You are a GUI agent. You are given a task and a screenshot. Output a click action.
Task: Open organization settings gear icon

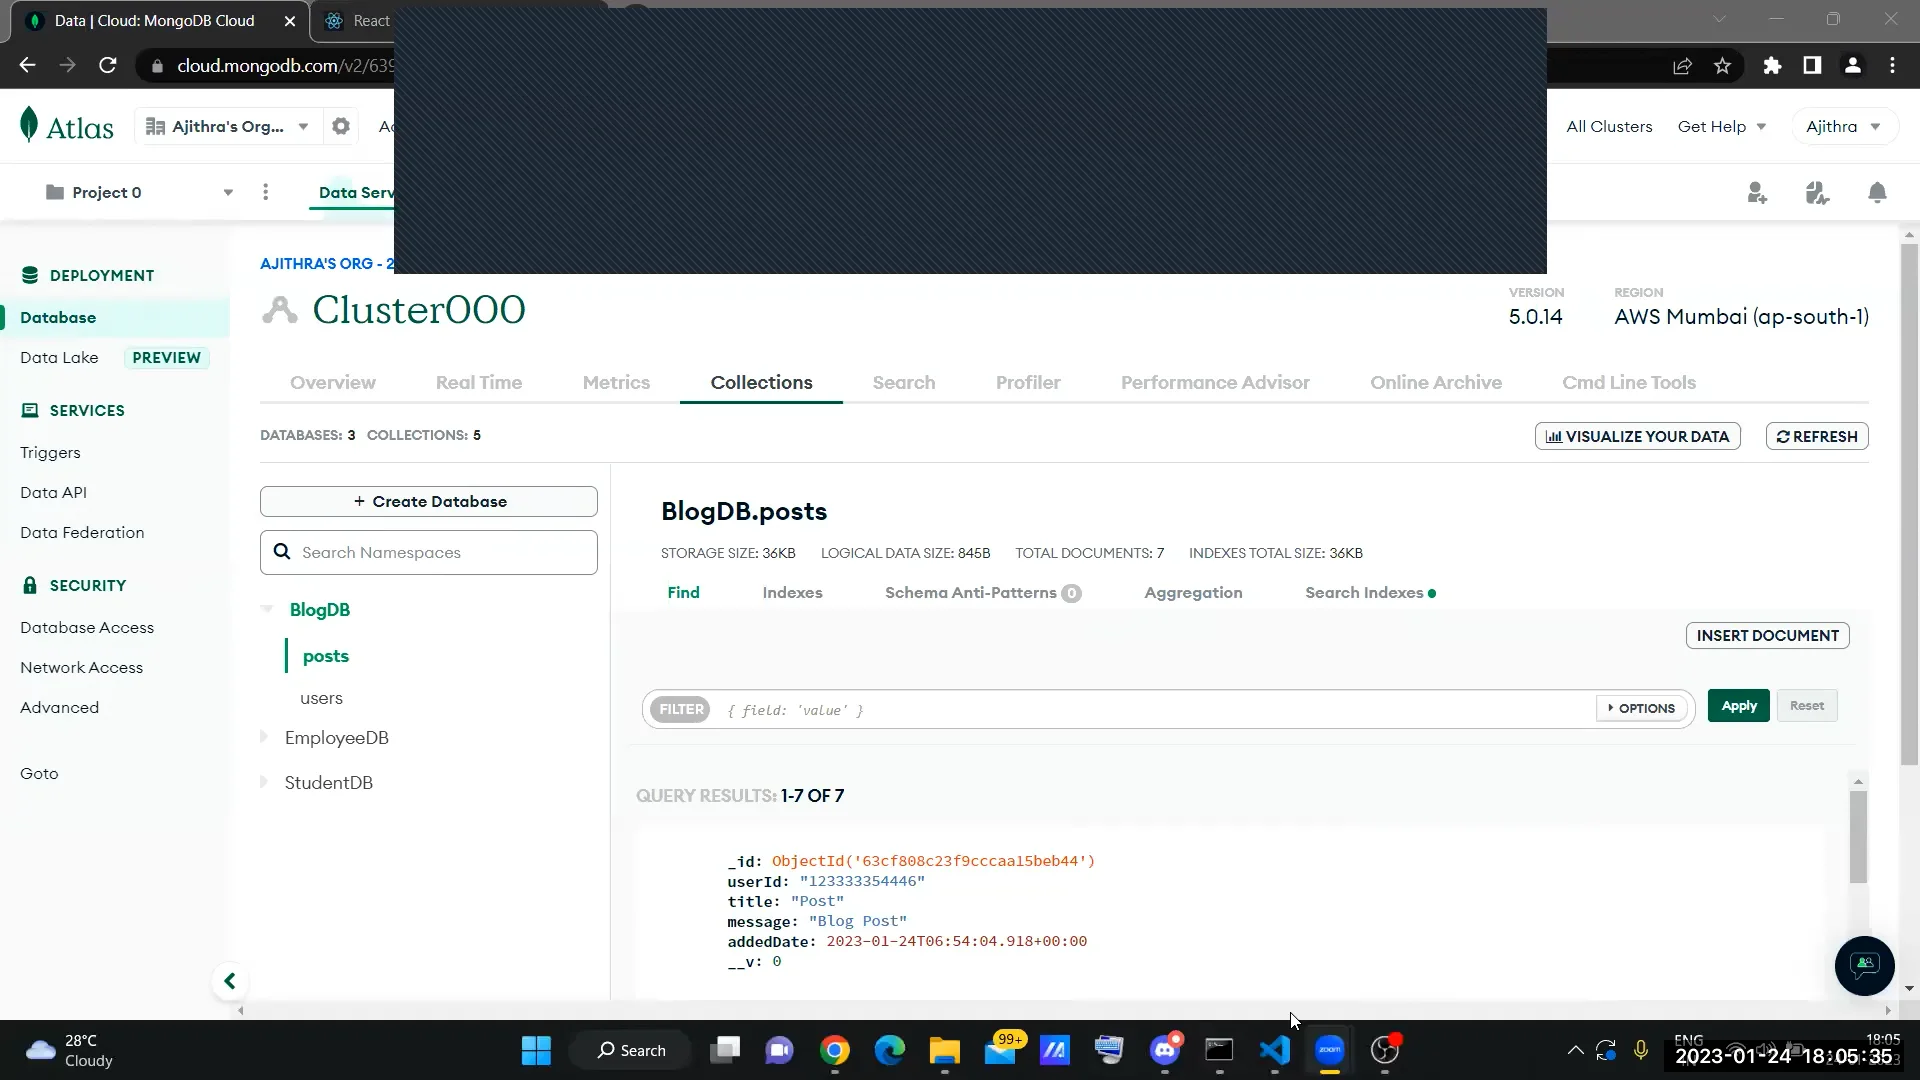[x=341, y=126]
